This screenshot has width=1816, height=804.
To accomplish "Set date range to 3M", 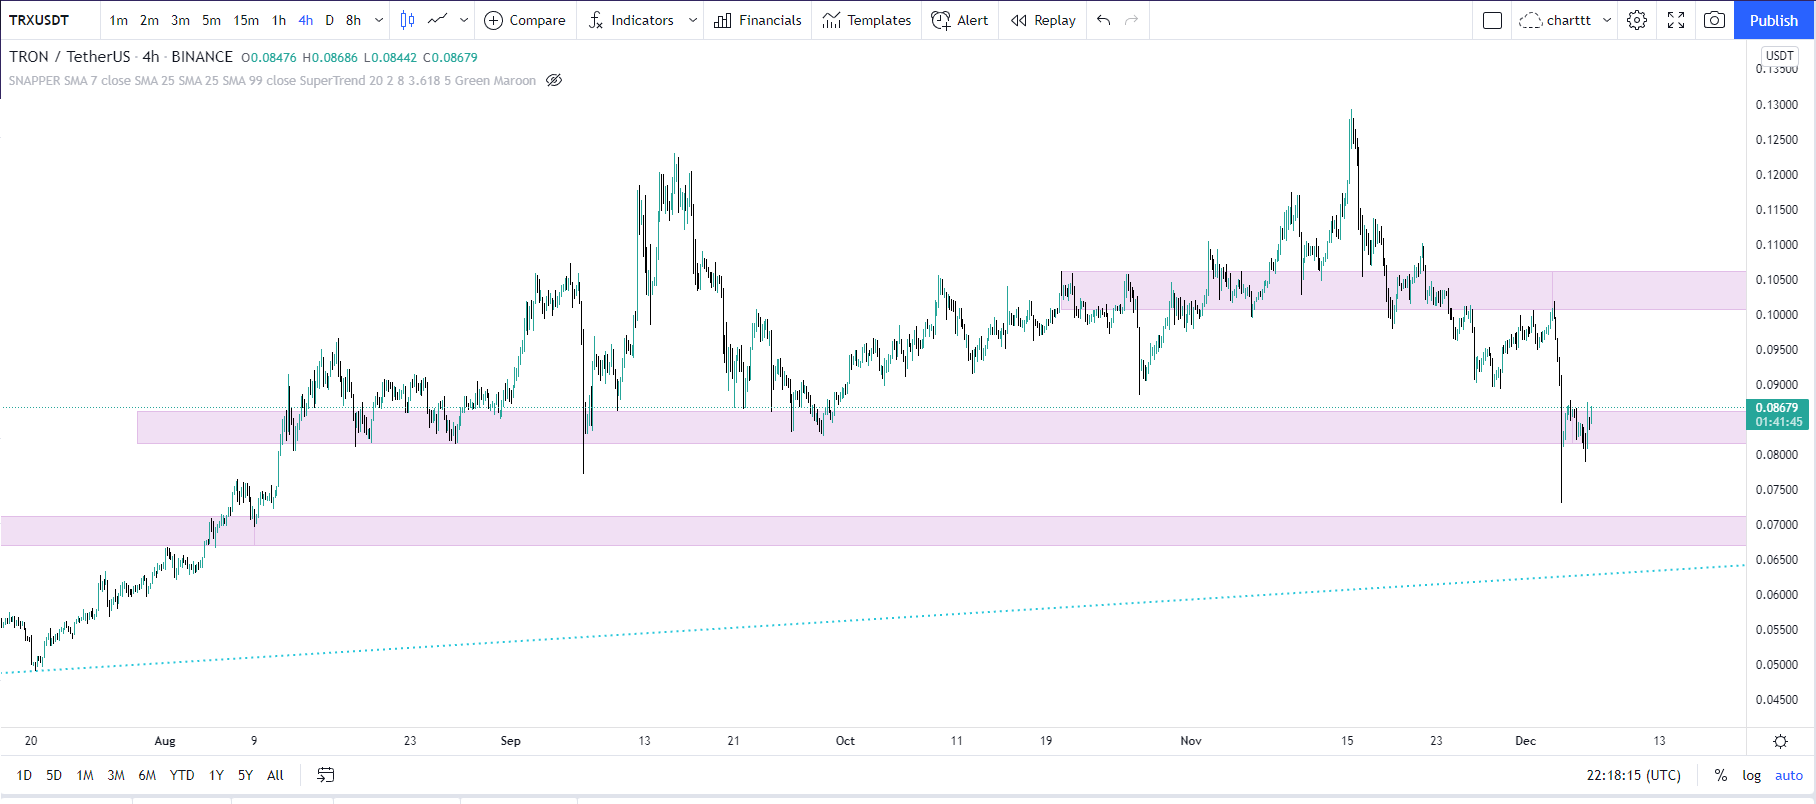I will pyautogui.click(x=116, y=775).
